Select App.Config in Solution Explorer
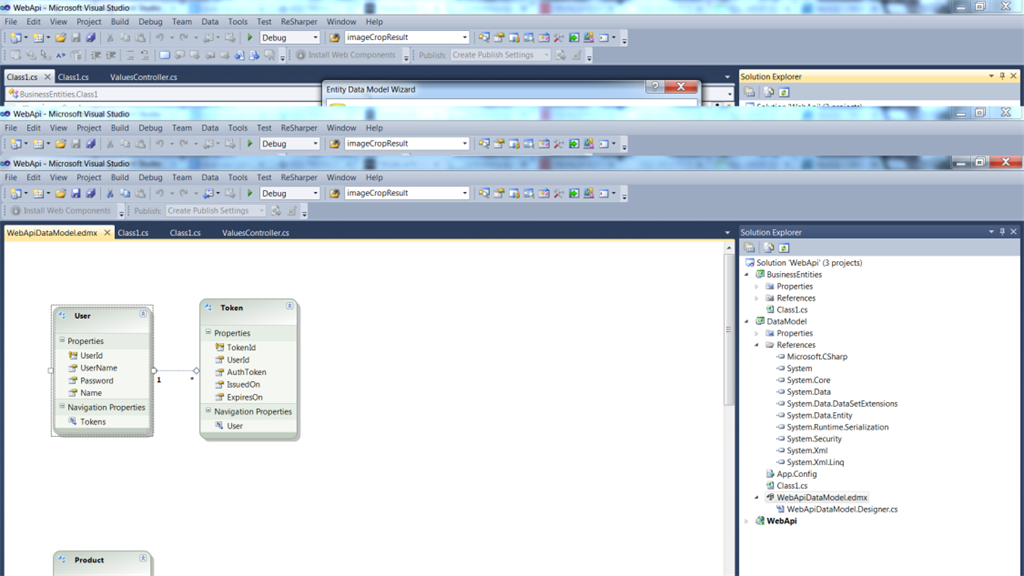This screenshot has height=576, width=1024. coord(796,474)
